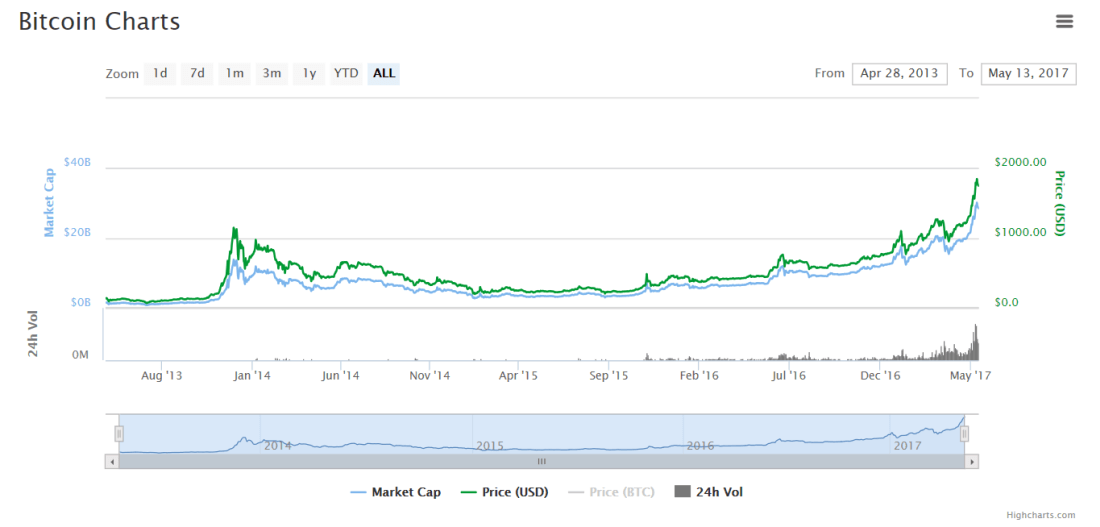Screen dimensions: 1100x527
Task: Click the navigator scrollbar right arrow
Action: click(x=972, y=461)
